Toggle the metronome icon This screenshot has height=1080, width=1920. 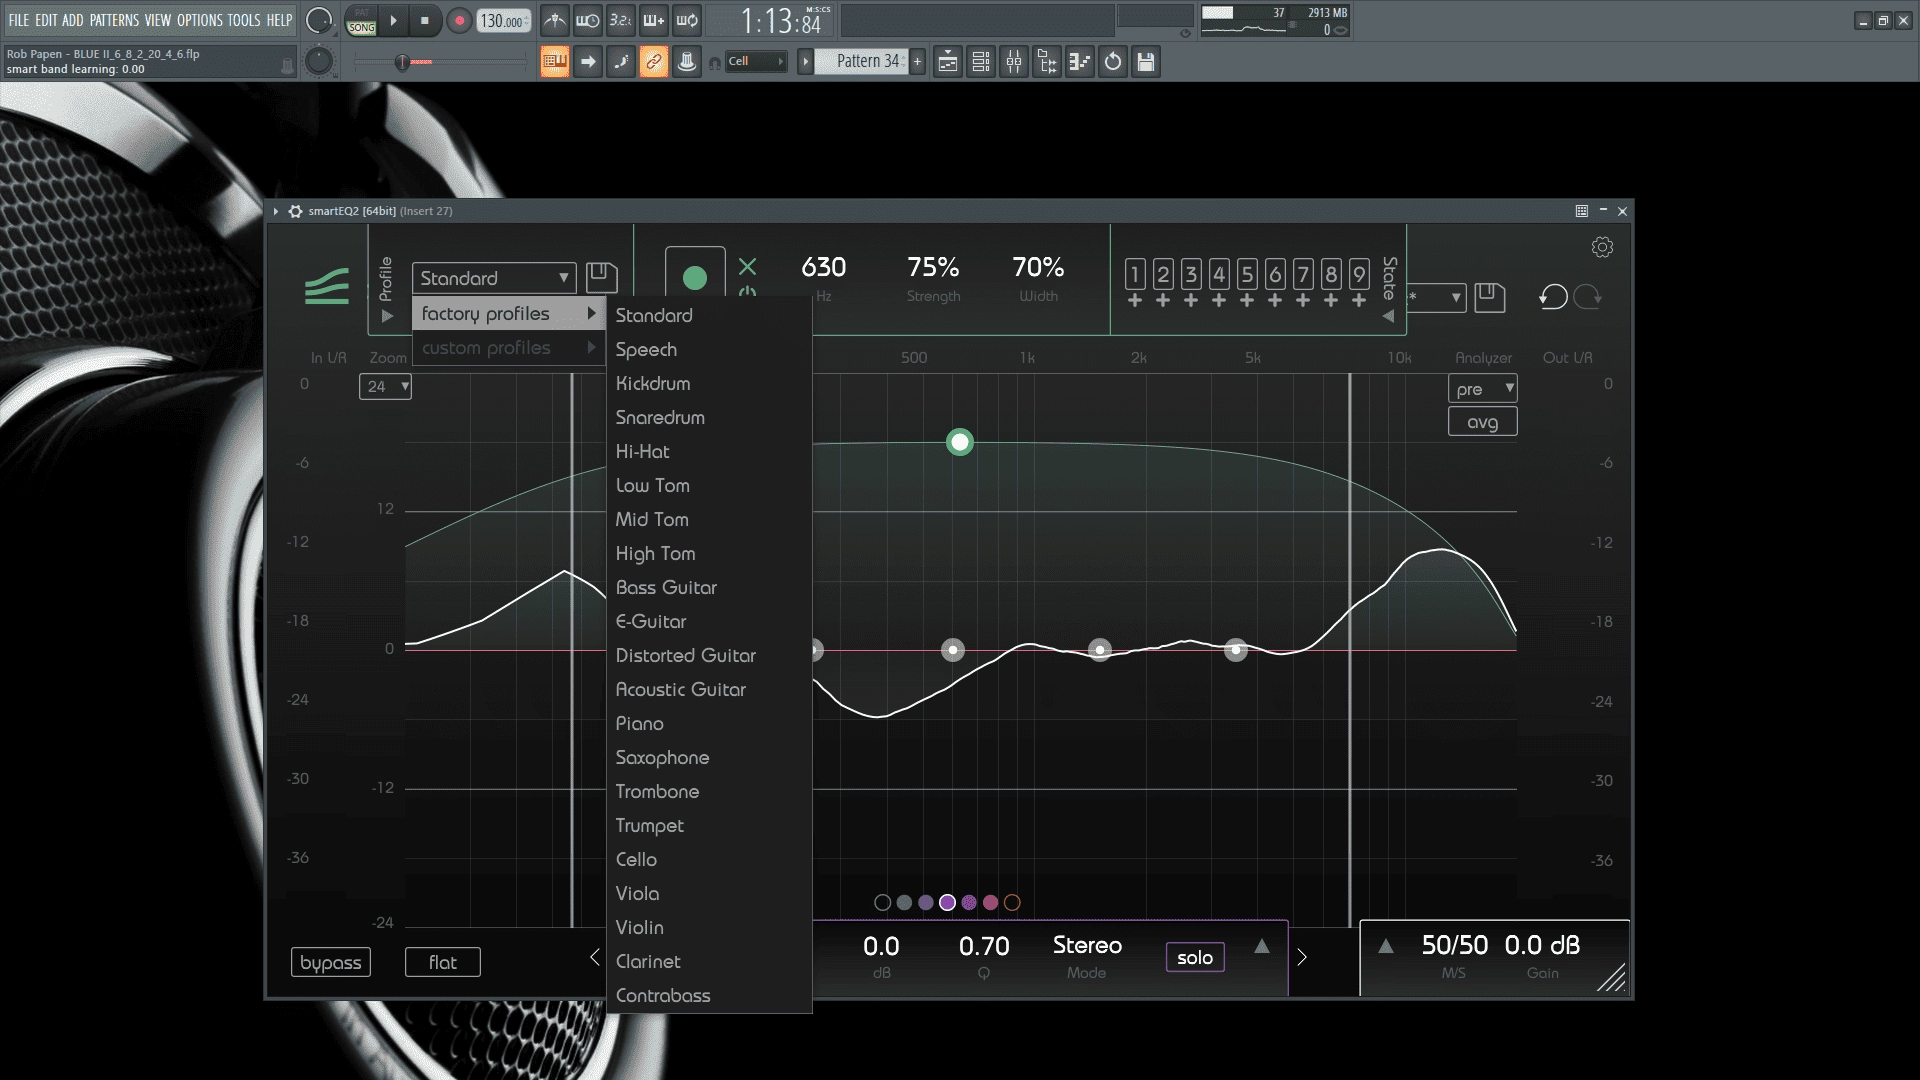555,20
